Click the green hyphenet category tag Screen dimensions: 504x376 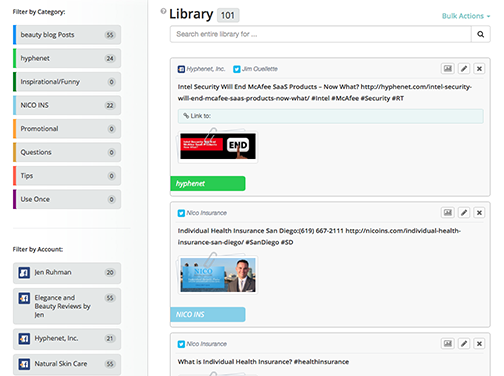208,184
